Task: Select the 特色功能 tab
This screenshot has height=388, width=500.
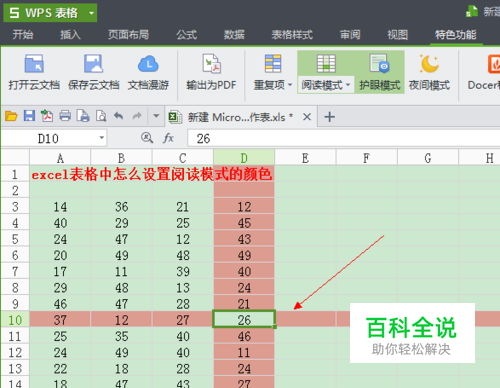Action: point(456,35)
